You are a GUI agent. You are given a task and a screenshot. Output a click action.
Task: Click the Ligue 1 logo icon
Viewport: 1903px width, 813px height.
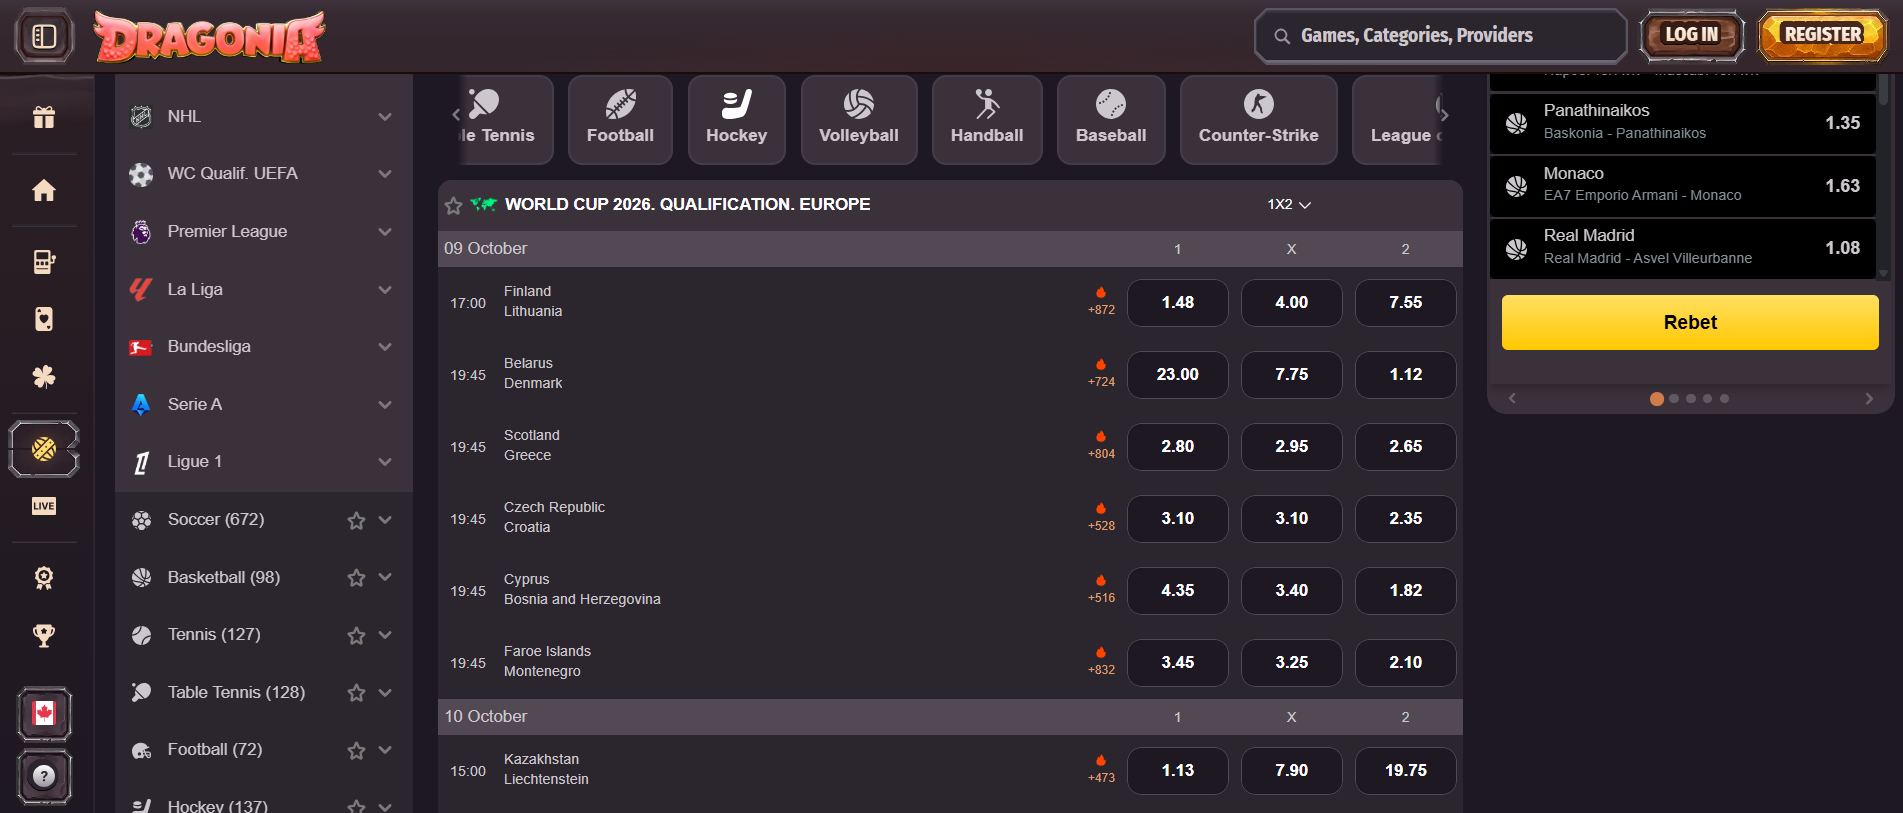[x=141, y=462]
